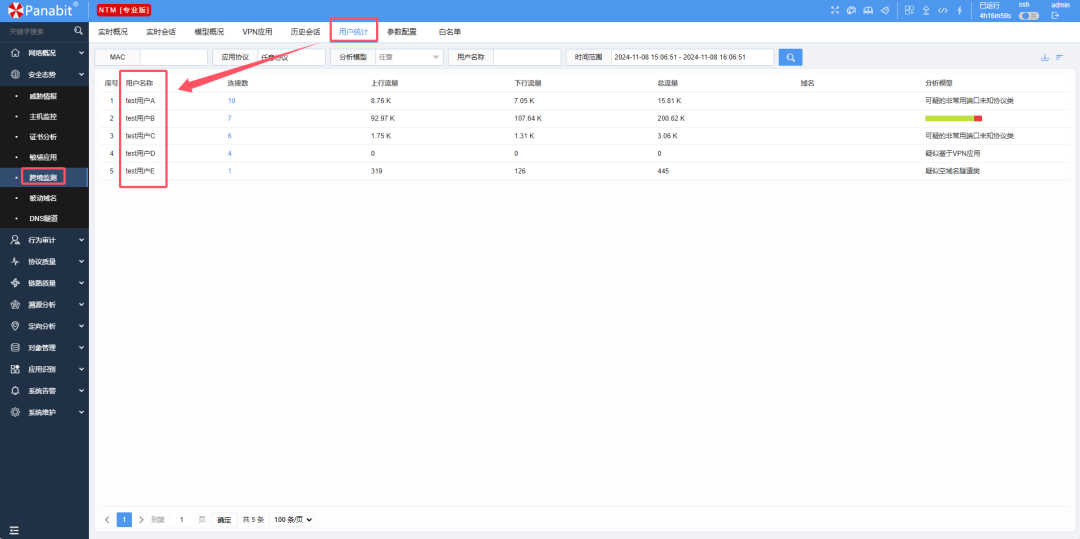
Task: Click the blue search button
Action: (x=790, y=57)
